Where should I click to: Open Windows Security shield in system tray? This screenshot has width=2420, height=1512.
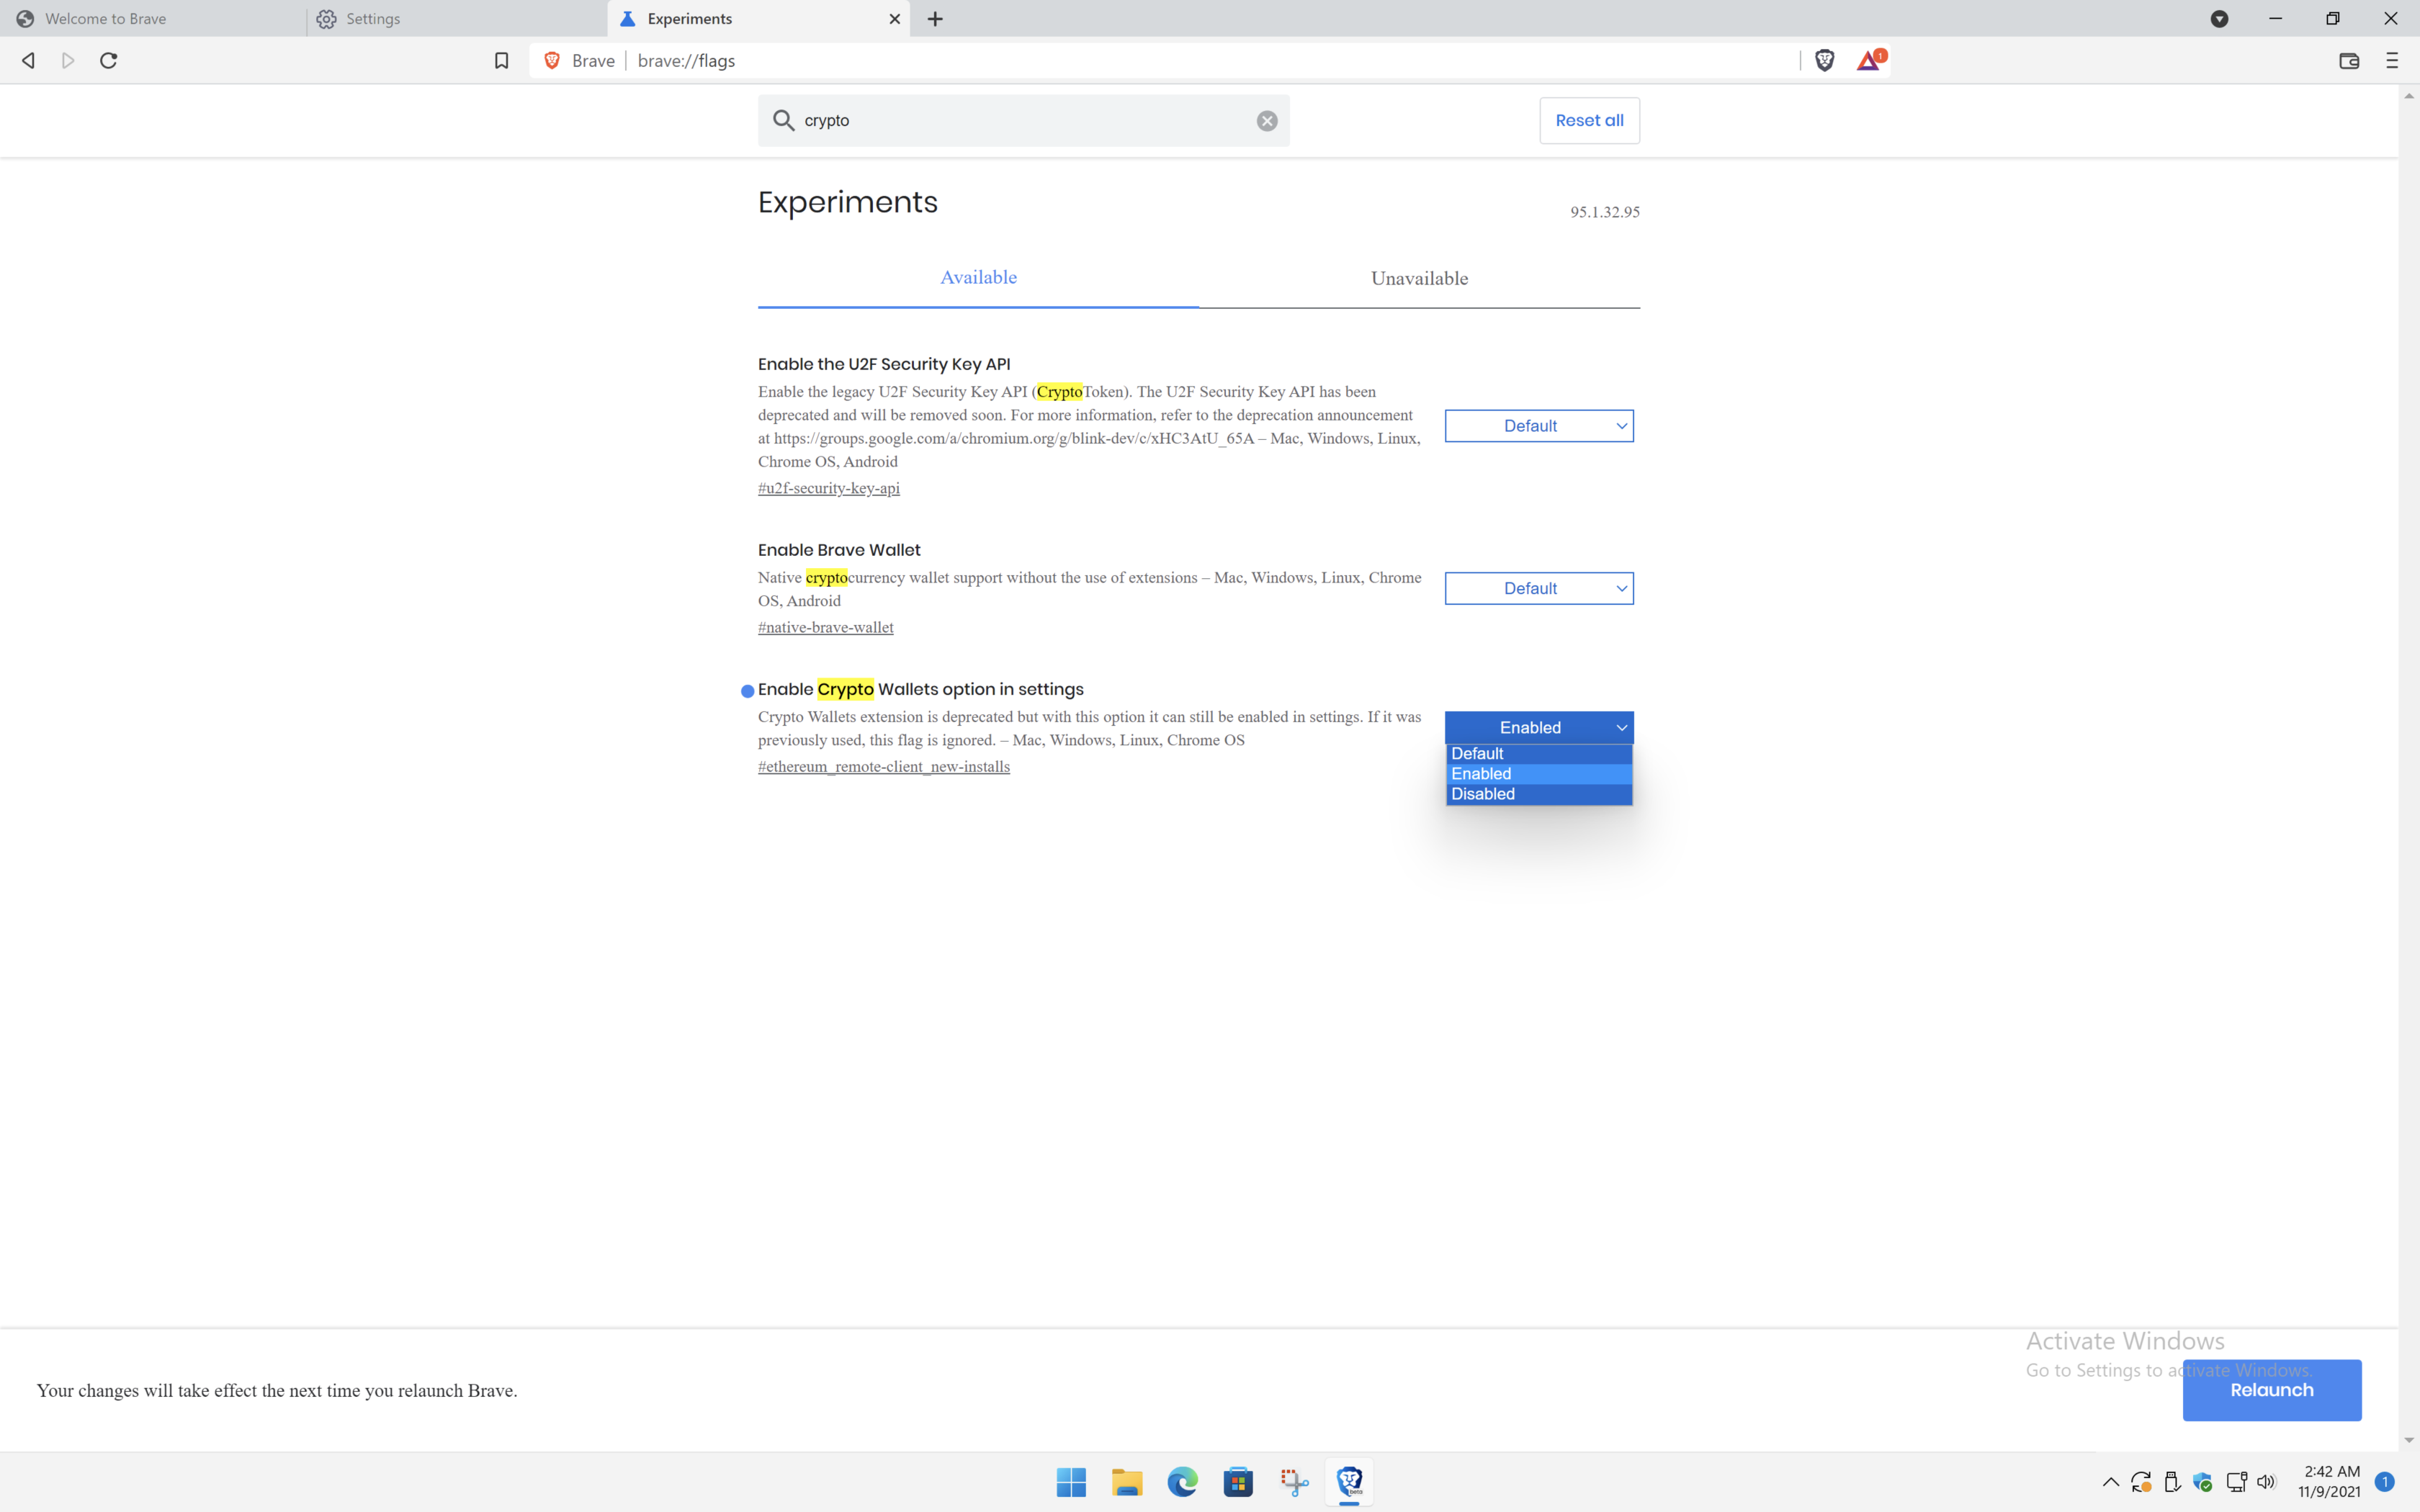pos(2203,1482)
